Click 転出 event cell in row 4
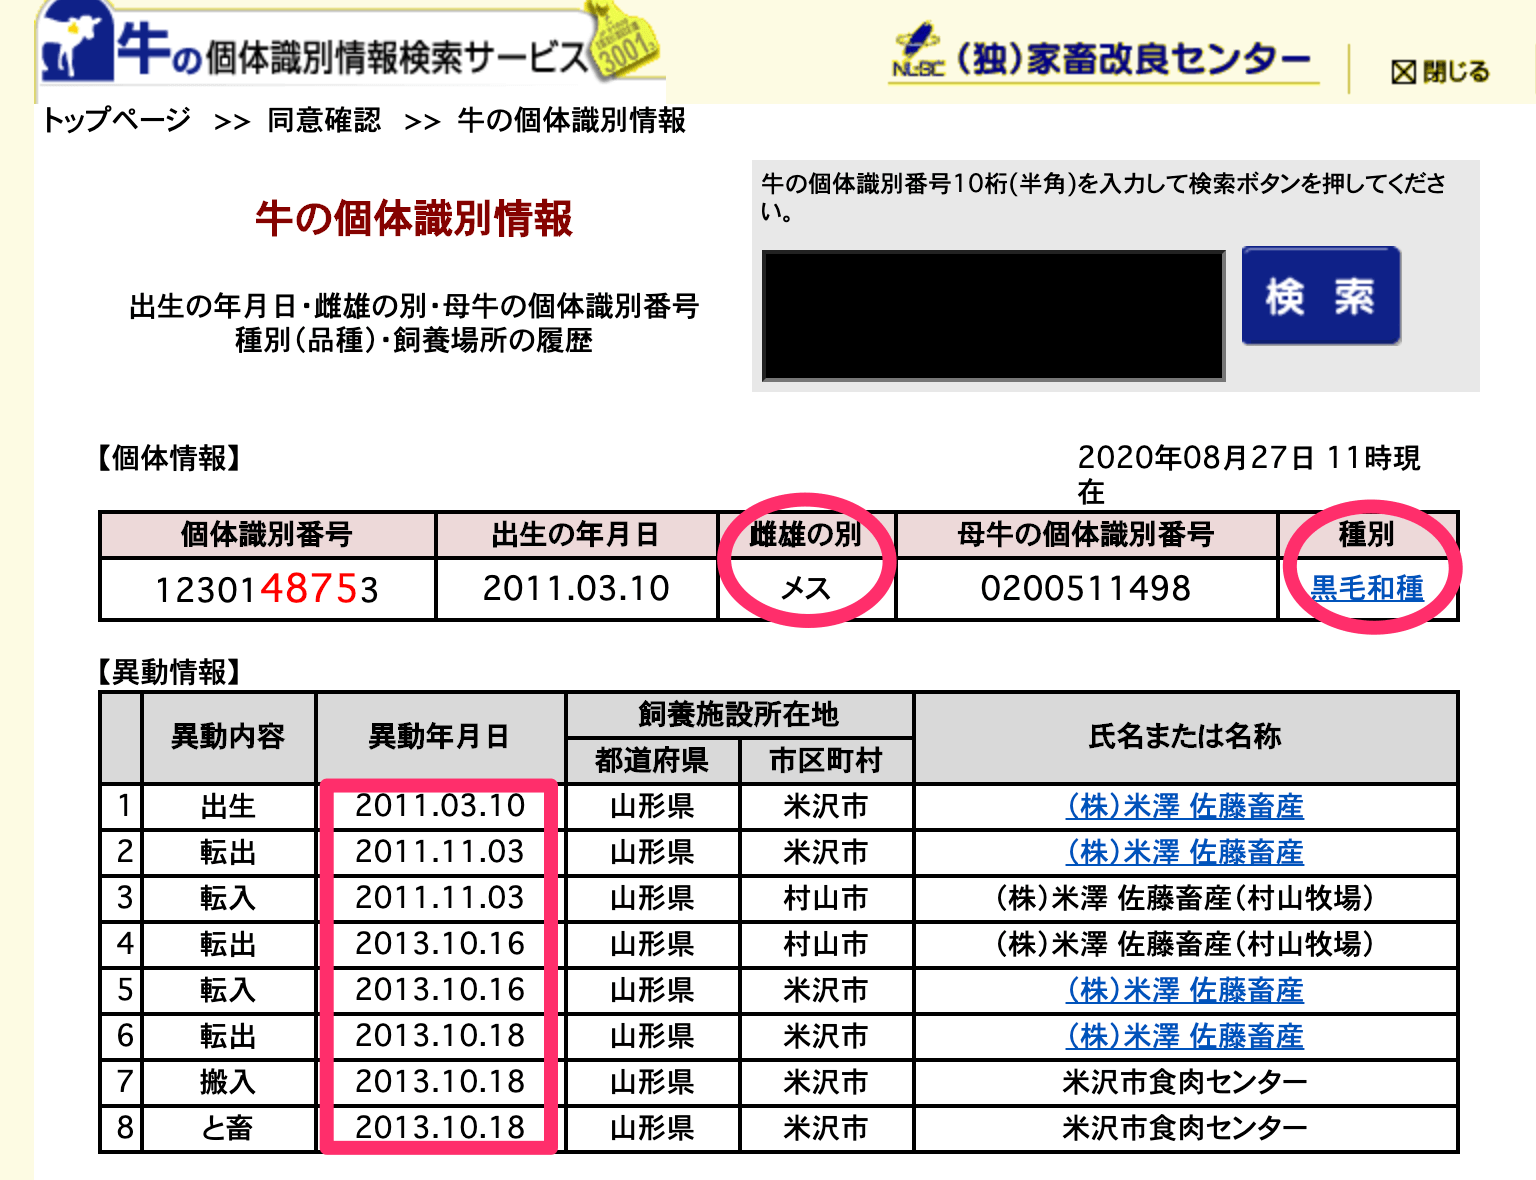The image size is (1536, 1180). (228, 944)
